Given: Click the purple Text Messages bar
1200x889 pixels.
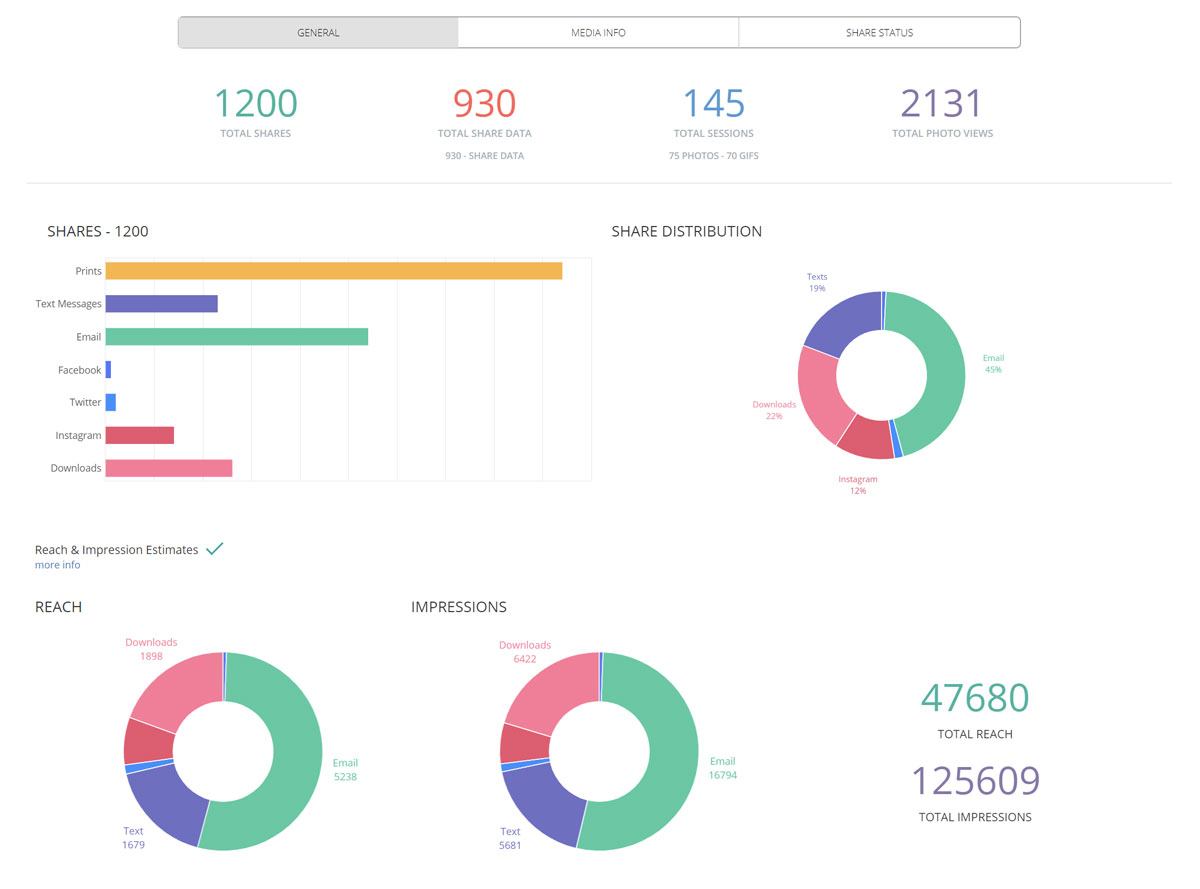Looking at the screenshot, I should (x=161, y=304).
